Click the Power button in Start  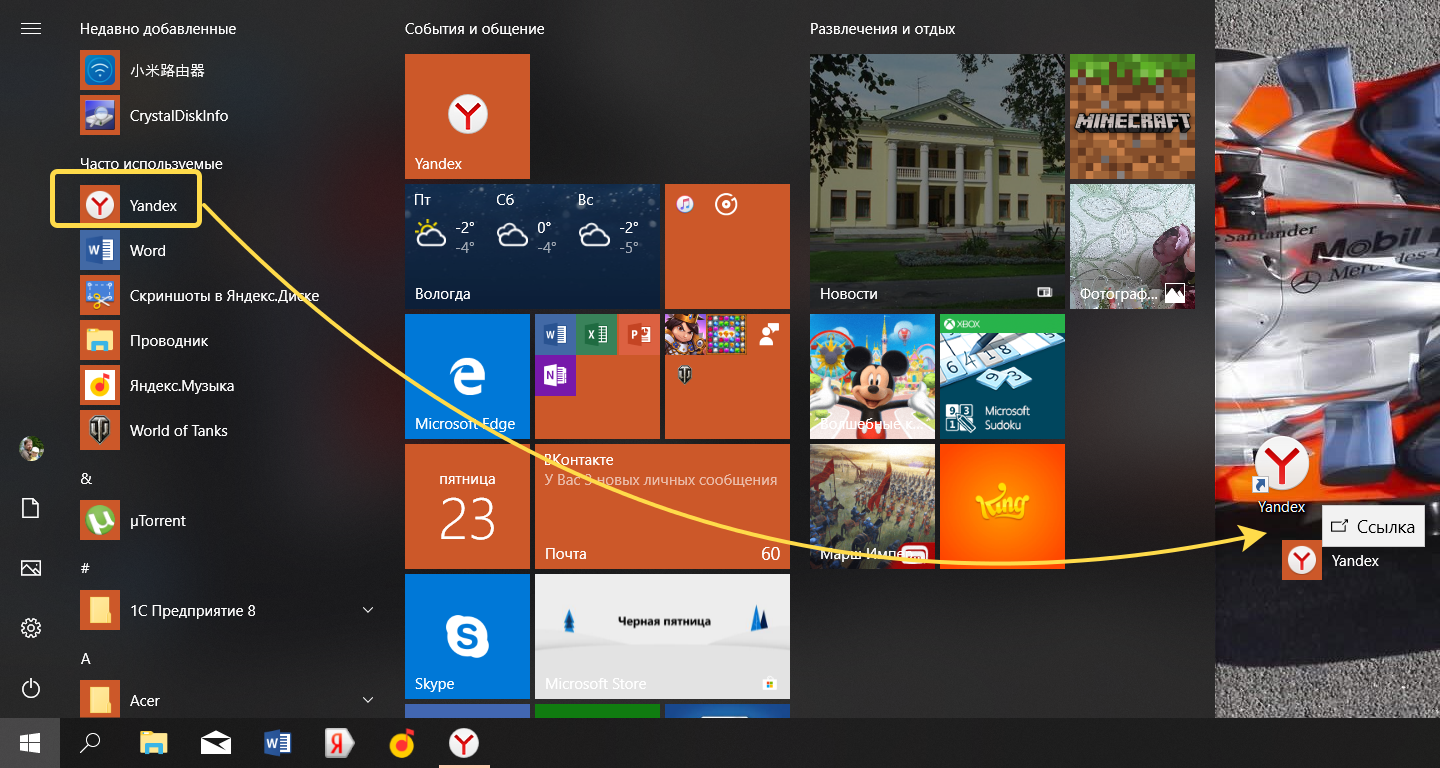tap(31, 688)
